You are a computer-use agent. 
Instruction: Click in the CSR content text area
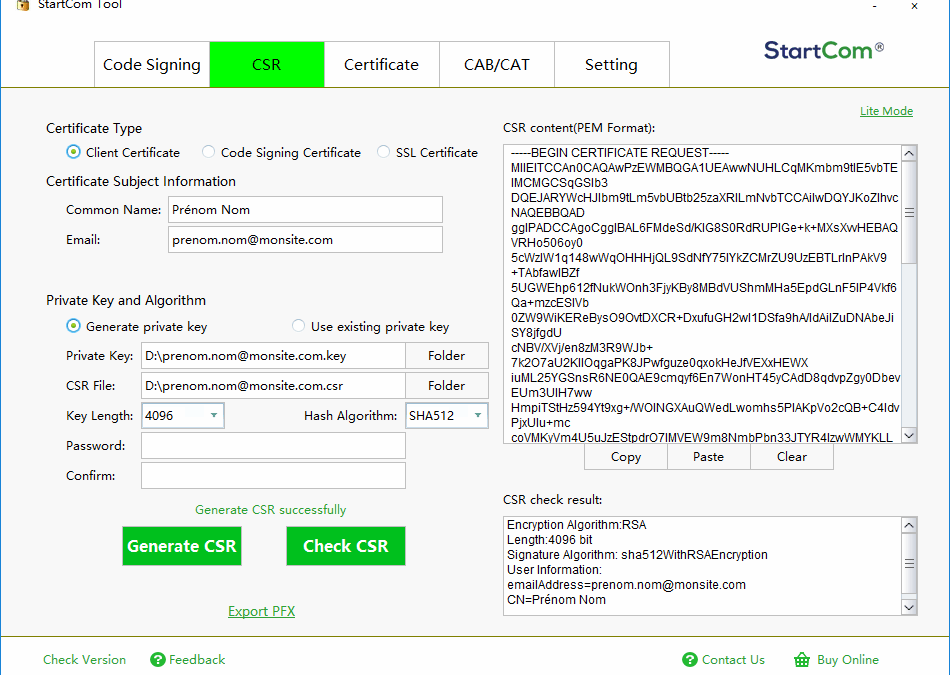click(702, 294)
